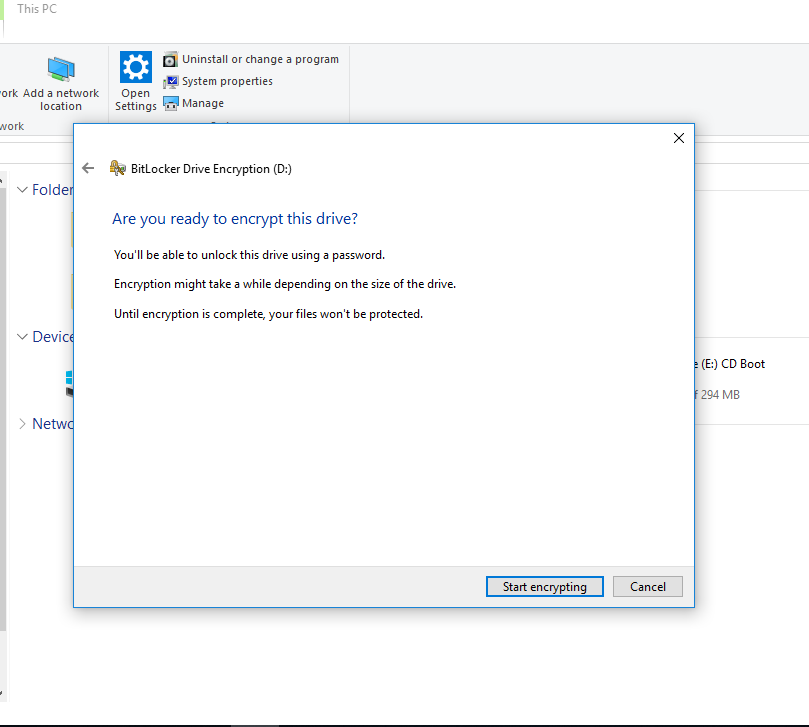Collapse the Folders group chevron
Image resolution: width=809 pixels, height=727 pixels.
pyautogui.click(x=22, y=189)
